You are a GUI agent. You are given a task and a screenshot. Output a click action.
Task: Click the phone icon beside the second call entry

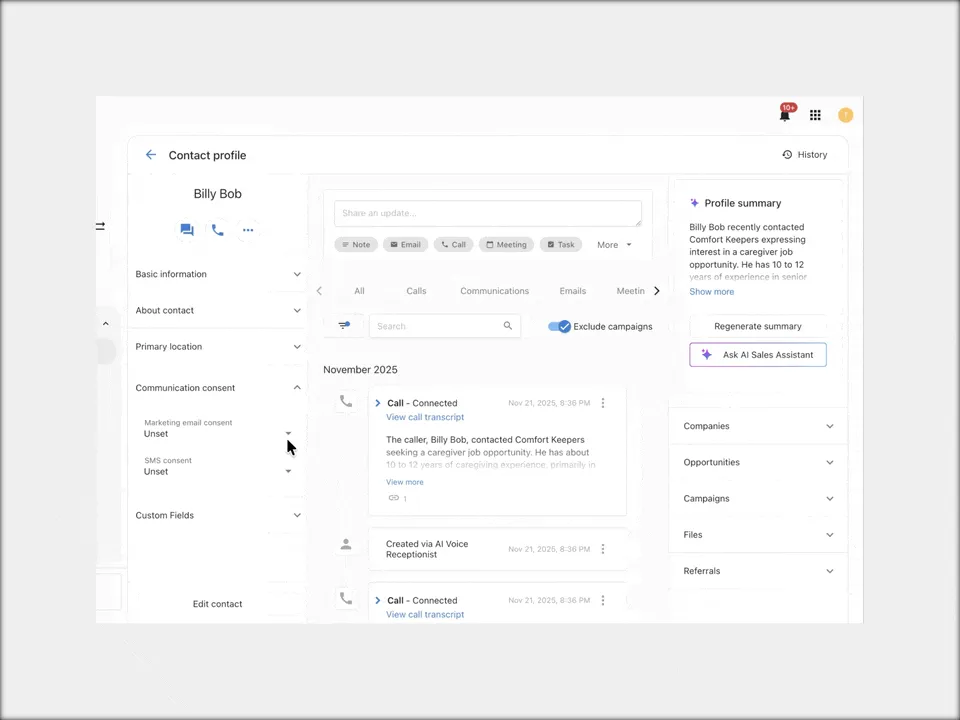(346, 598)
